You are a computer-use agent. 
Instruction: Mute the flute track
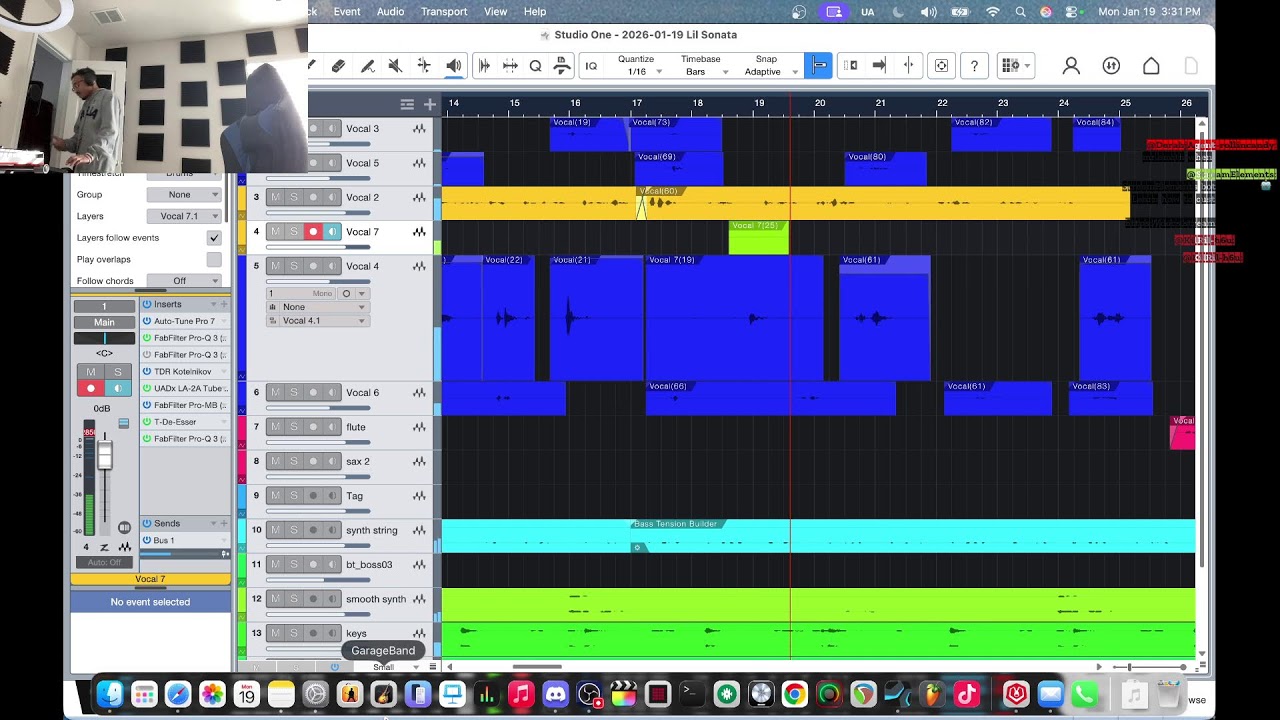tap(275, 427)
